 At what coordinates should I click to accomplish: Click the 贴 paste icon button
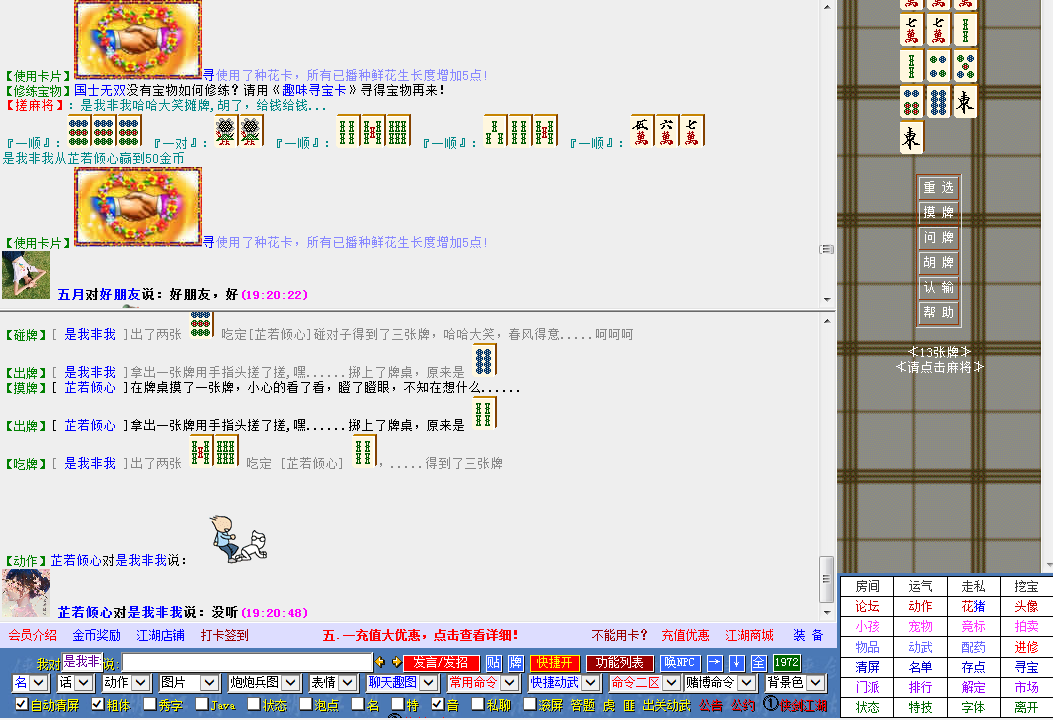[493, 663]
